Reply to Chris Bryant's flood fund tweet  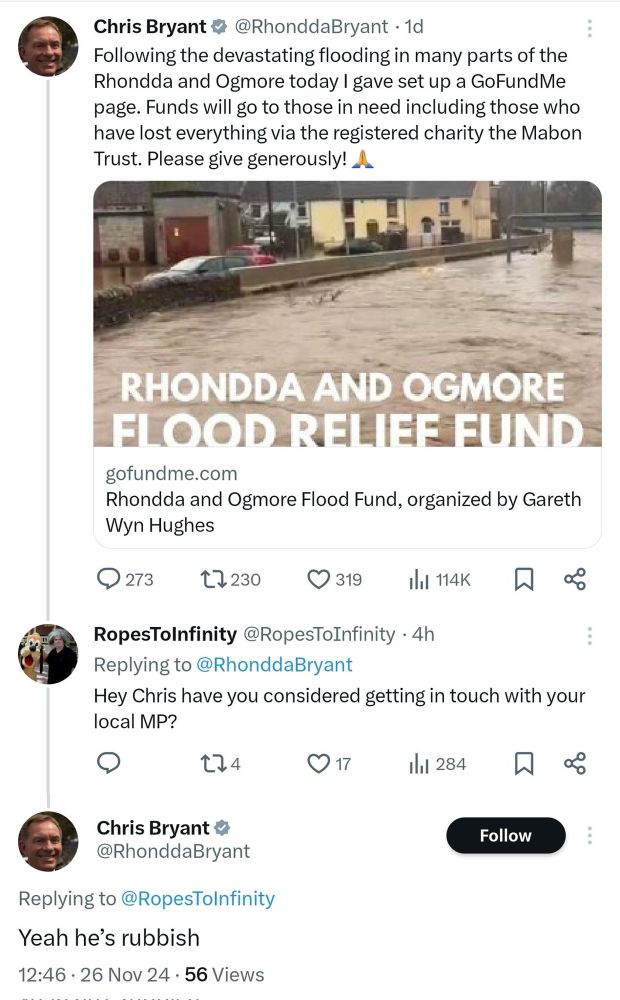click(x=109, y=579)
